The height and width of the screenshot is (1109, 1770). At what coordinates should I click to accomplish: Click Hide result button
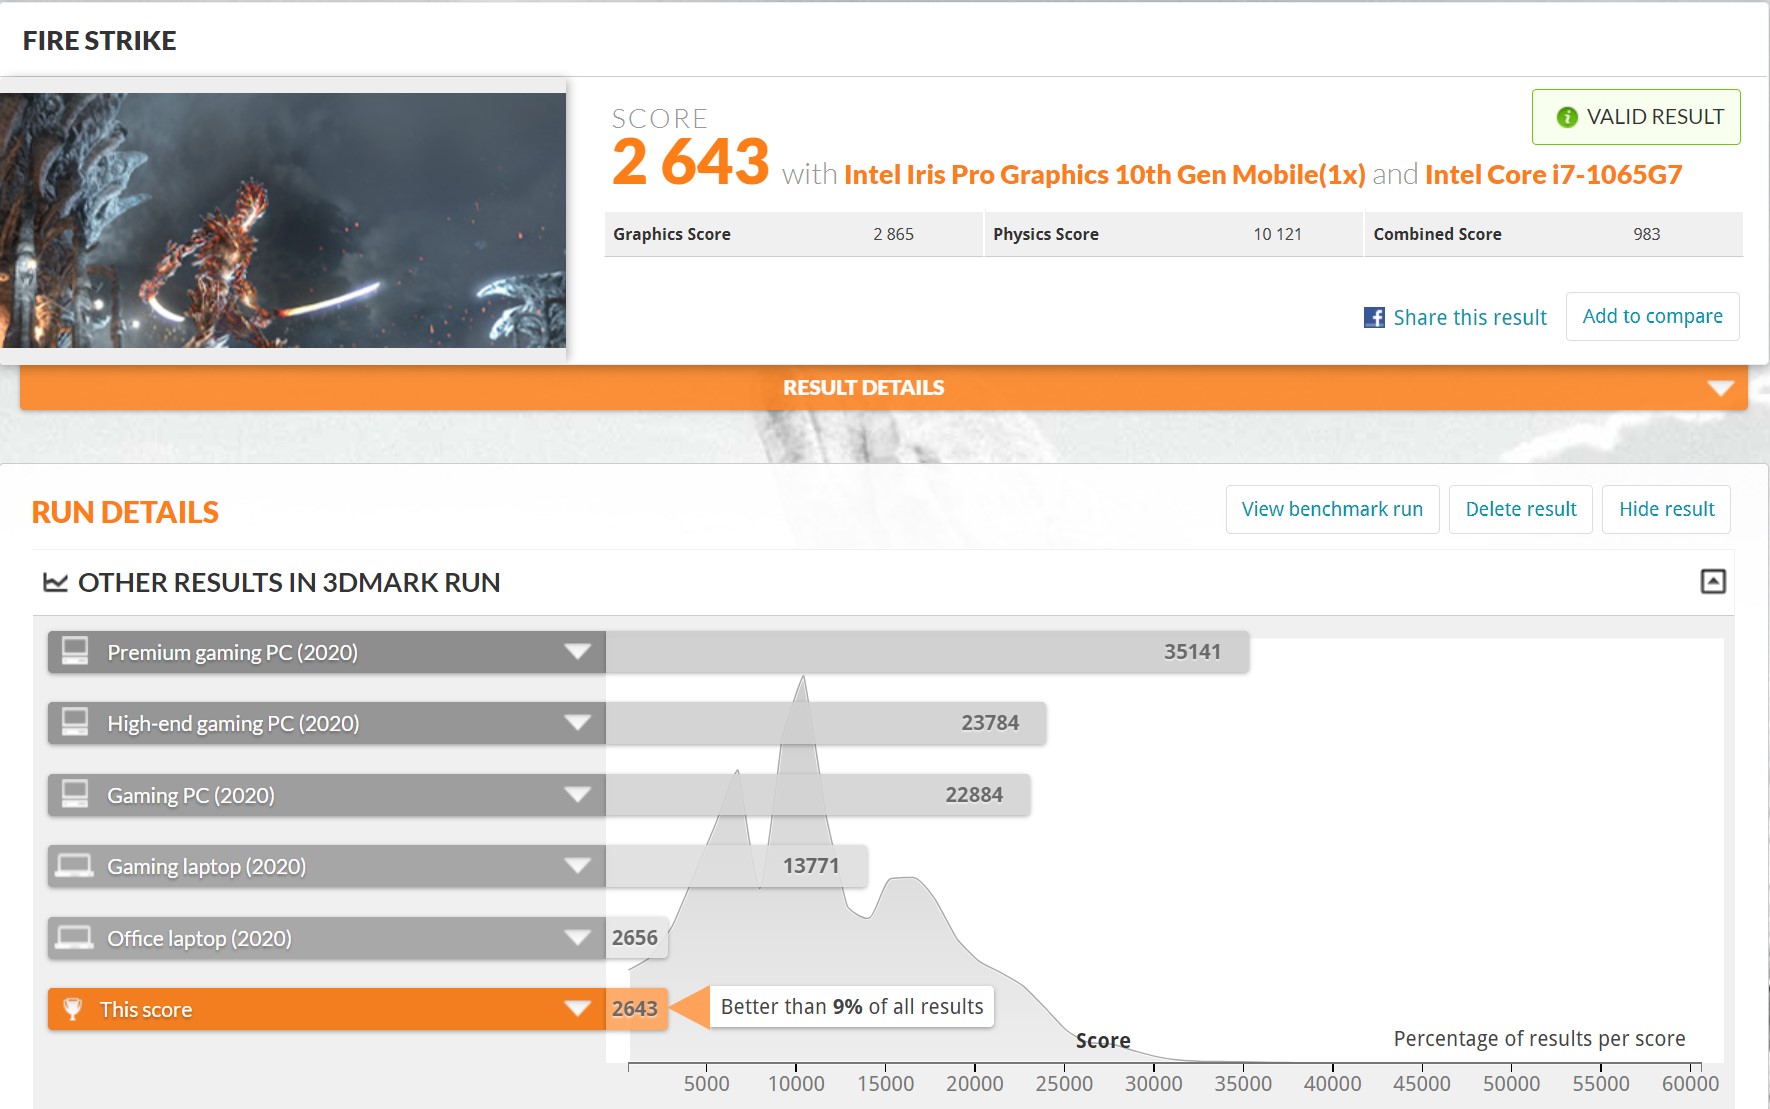(x=1666, y=509)
